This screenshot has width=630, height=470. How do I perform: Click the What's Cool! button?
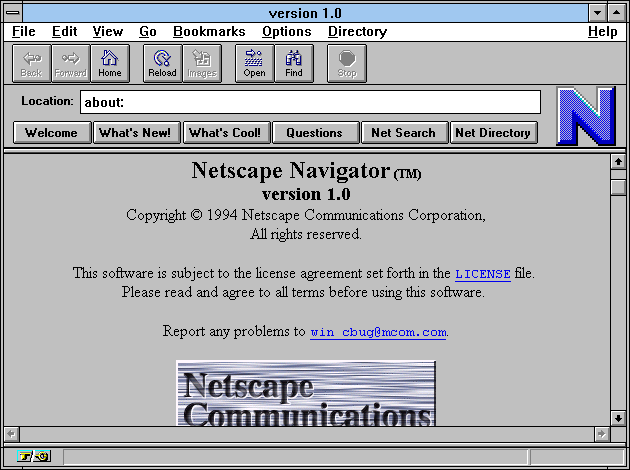pos(226,133)
